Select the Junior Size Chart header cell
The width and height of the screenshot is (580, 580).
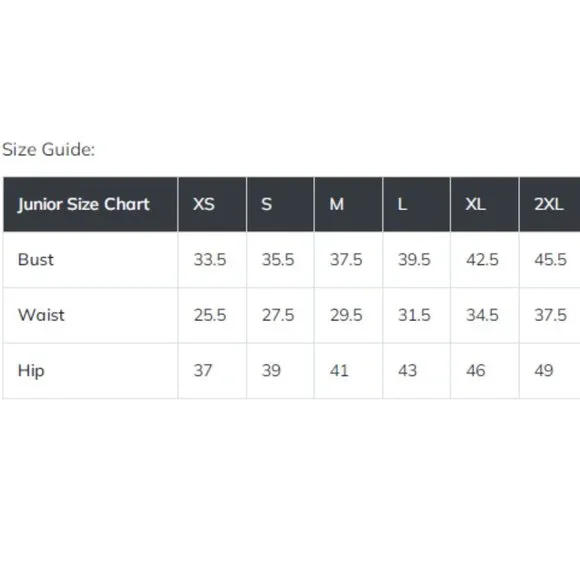point(91,204)
